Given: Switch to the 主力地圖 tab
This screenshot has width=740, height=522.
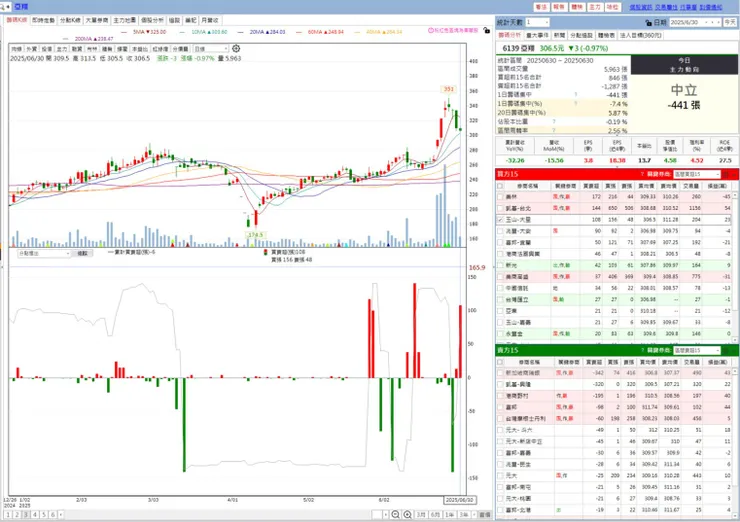Looking at the screenshot, I should pyautogui.click(x=125, y=20).
